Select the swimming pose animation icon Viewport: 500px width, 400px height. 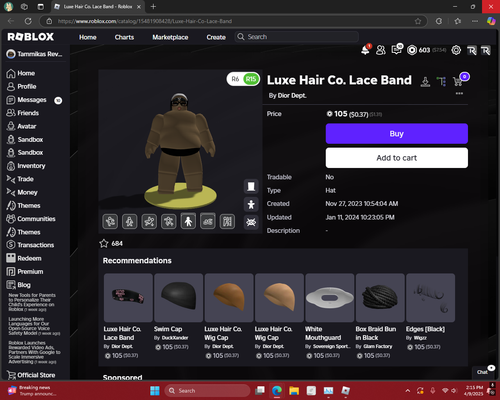pyautogui.click(x=208, y=221)
